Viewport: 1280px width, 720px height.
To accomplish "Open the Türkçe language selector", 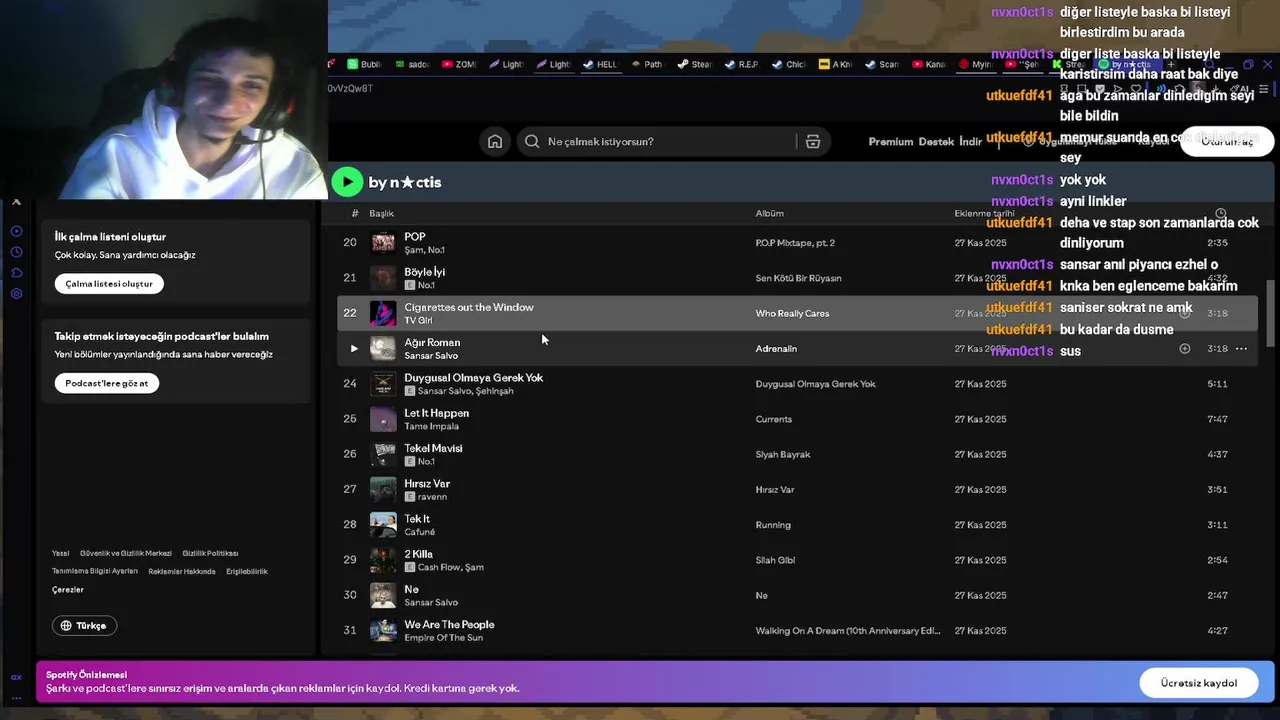I will (x=84, y=626).
